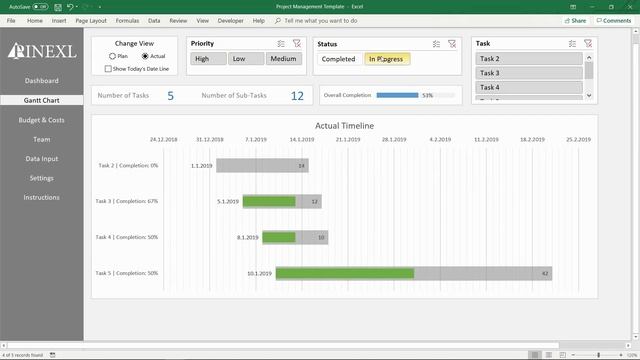Click Status slicer multi-select icon
Viewport: 640px width, 360px height.
coord(436,44)
